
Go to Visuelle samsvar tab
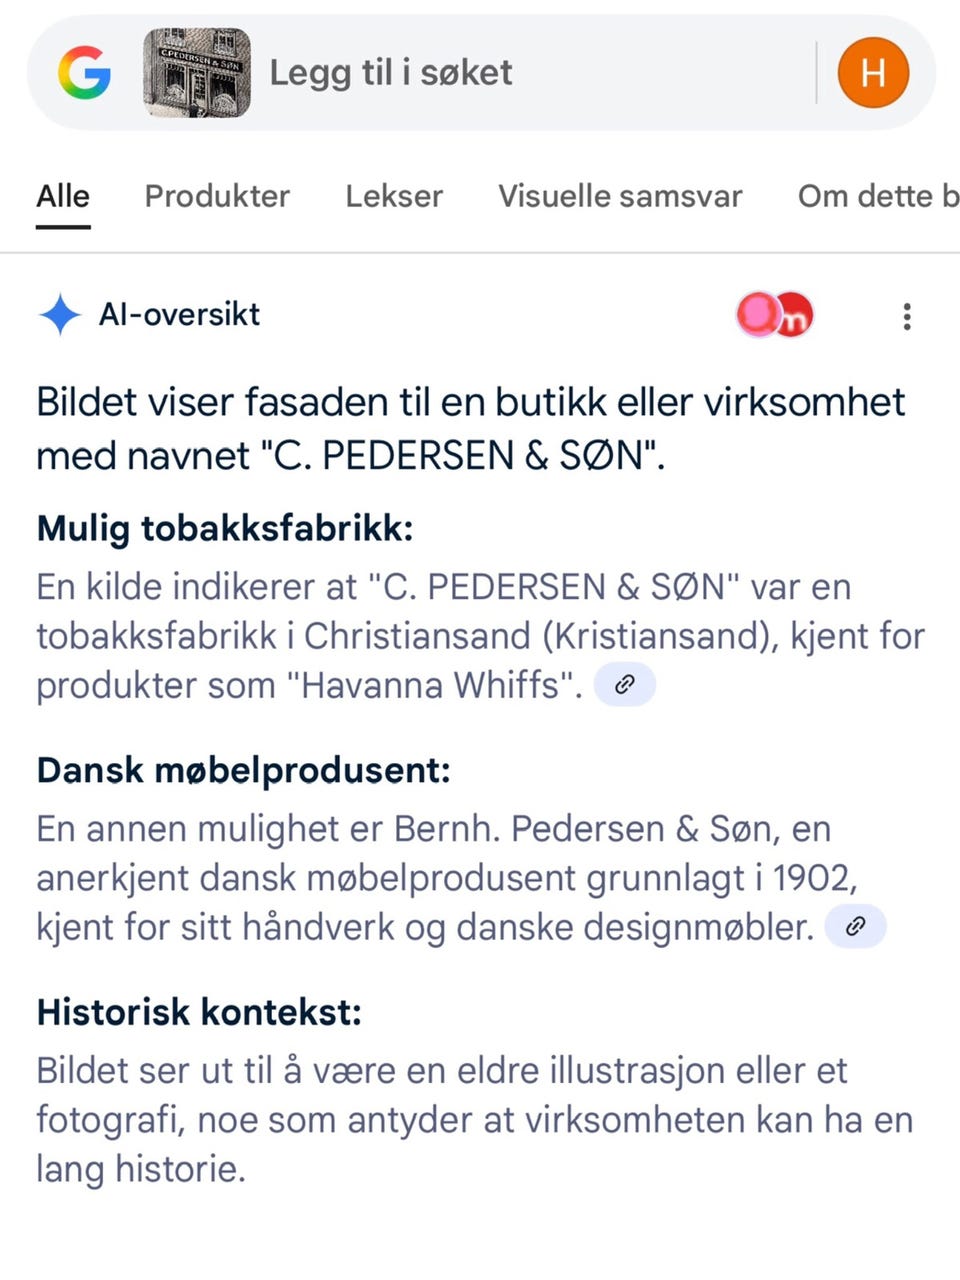point(620,196)
